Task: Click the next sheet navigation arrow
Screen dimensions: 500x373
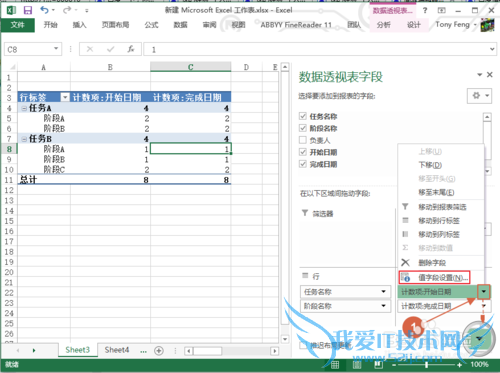Action: pos(34,350)
